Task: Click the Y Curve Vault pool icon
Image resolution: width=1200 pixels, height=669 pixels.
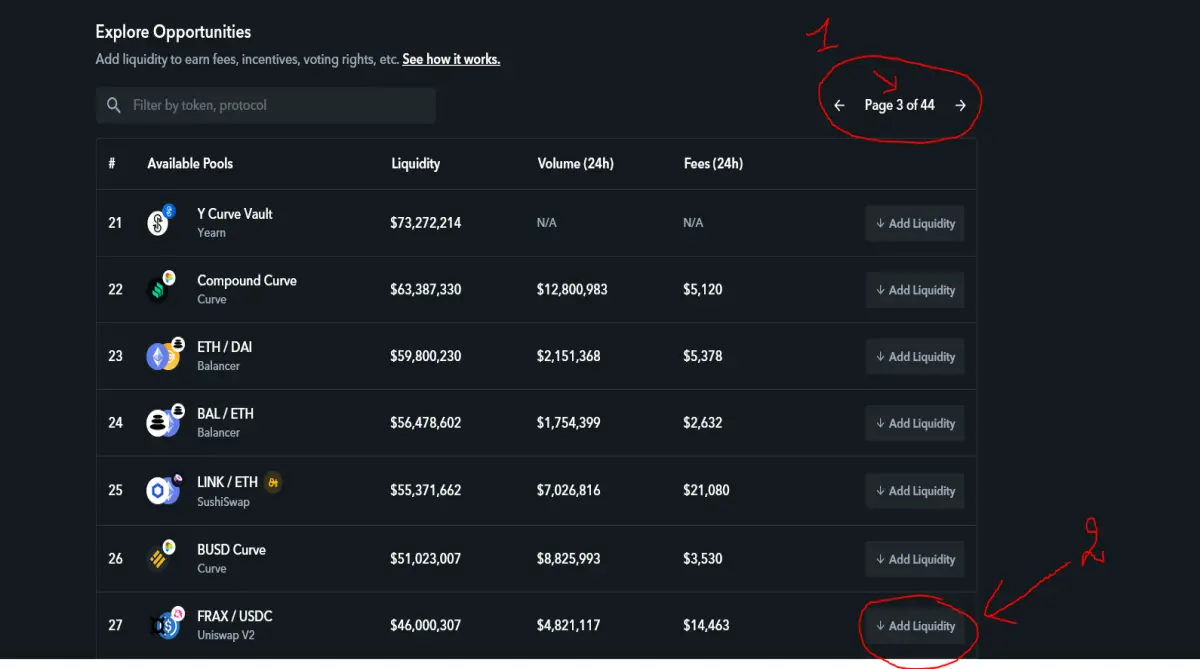Action: [x=160, y=222]
